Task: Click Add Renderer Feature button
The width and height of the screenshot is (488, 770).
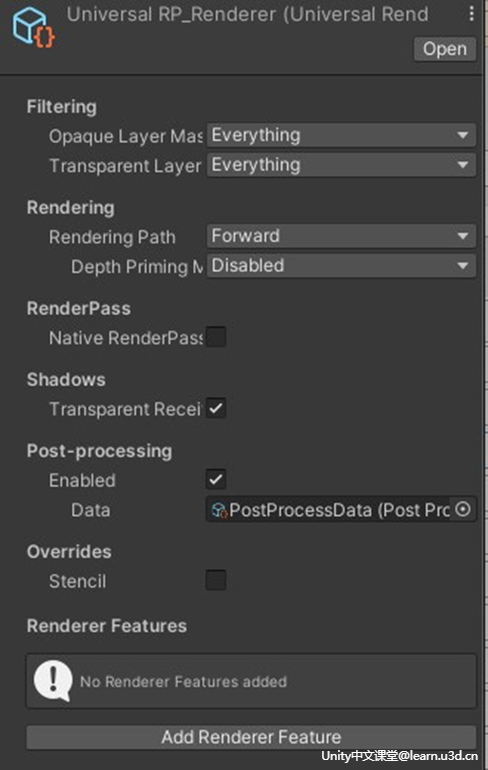Action: point(251,737)
